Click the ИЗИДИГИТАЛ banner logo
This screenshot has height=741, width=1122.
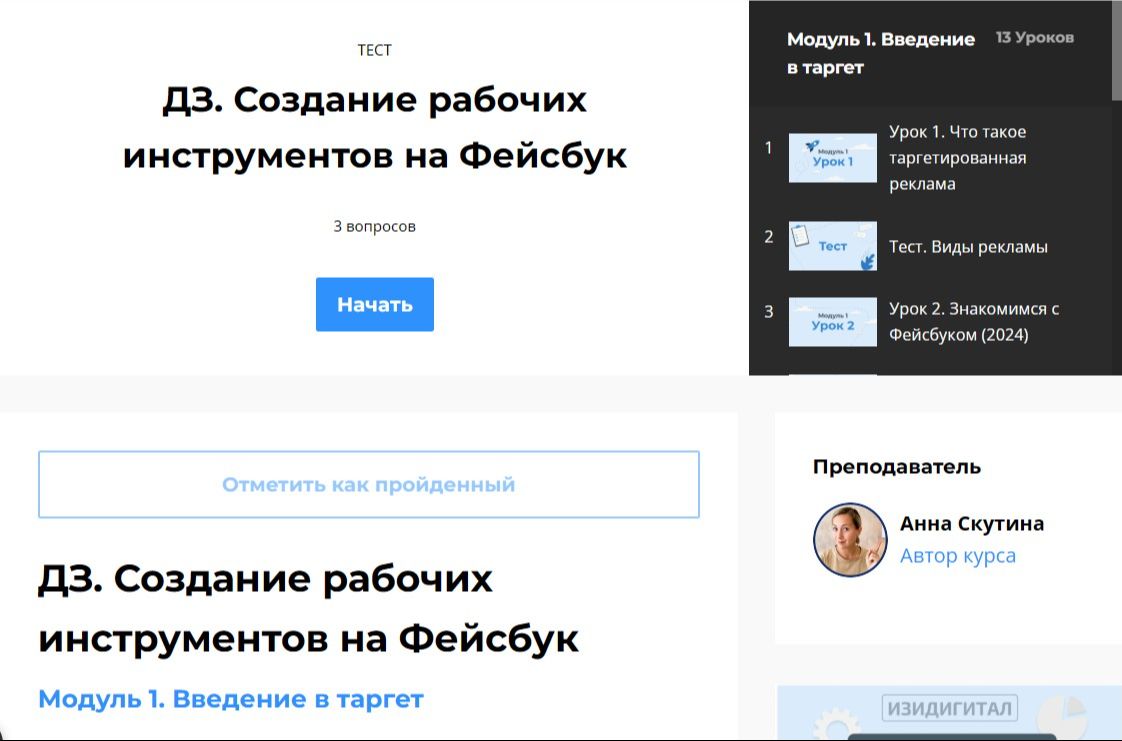(950, 709)
